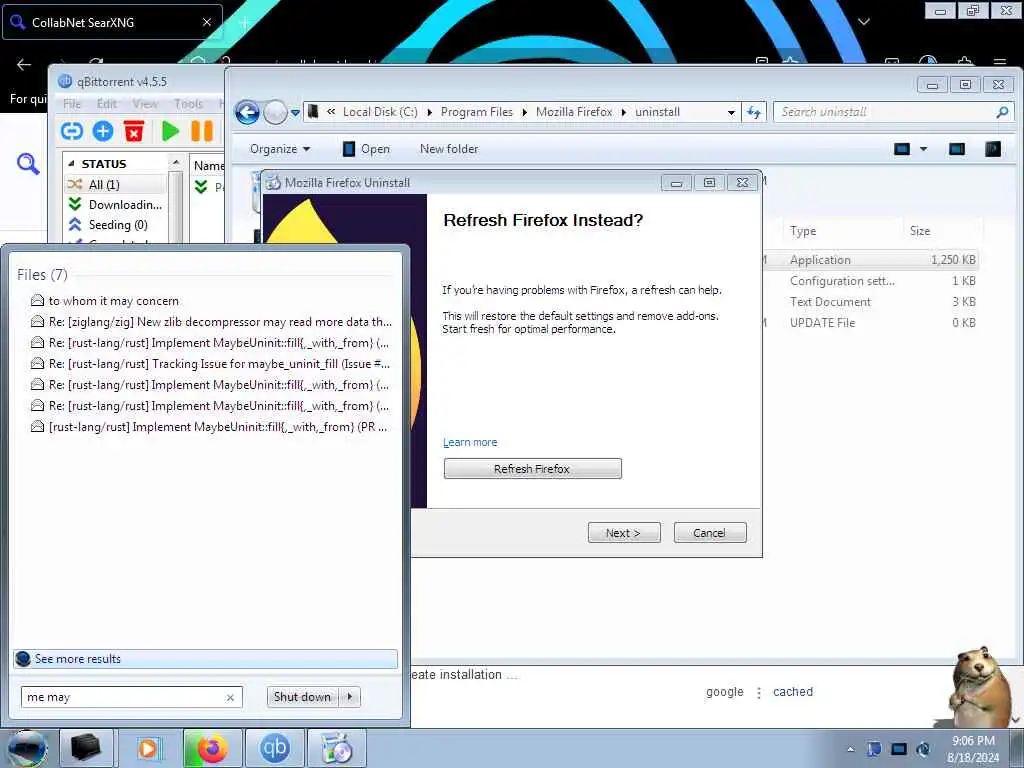
Task: Open Explorer help icon in toolbar
Action: [x=993, y=149]
